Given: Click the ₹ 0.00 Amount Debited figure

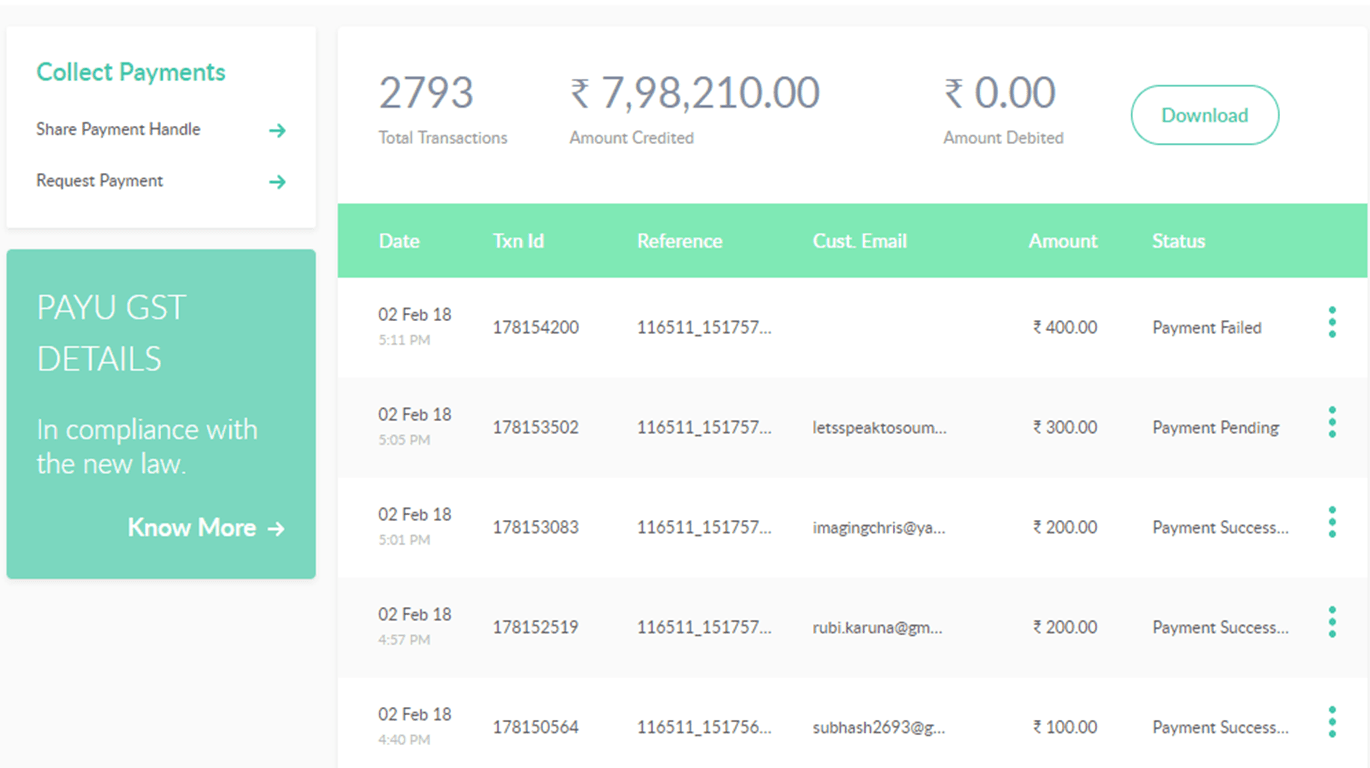Looking at the screenshot, I should (x=1000, y=93).
